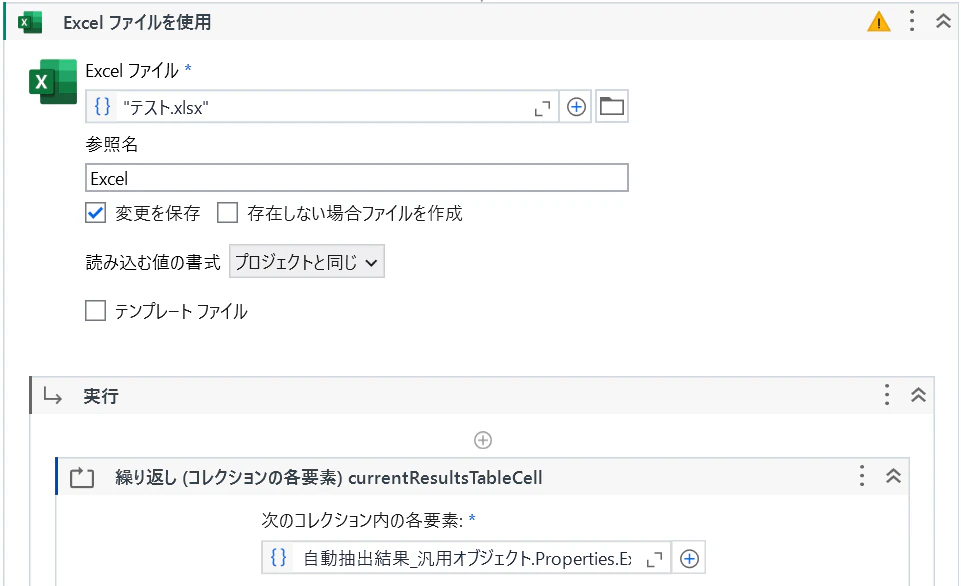Open the 実行 block options menu
This screenshot has height=586, width=961.
tap(887, 395)
